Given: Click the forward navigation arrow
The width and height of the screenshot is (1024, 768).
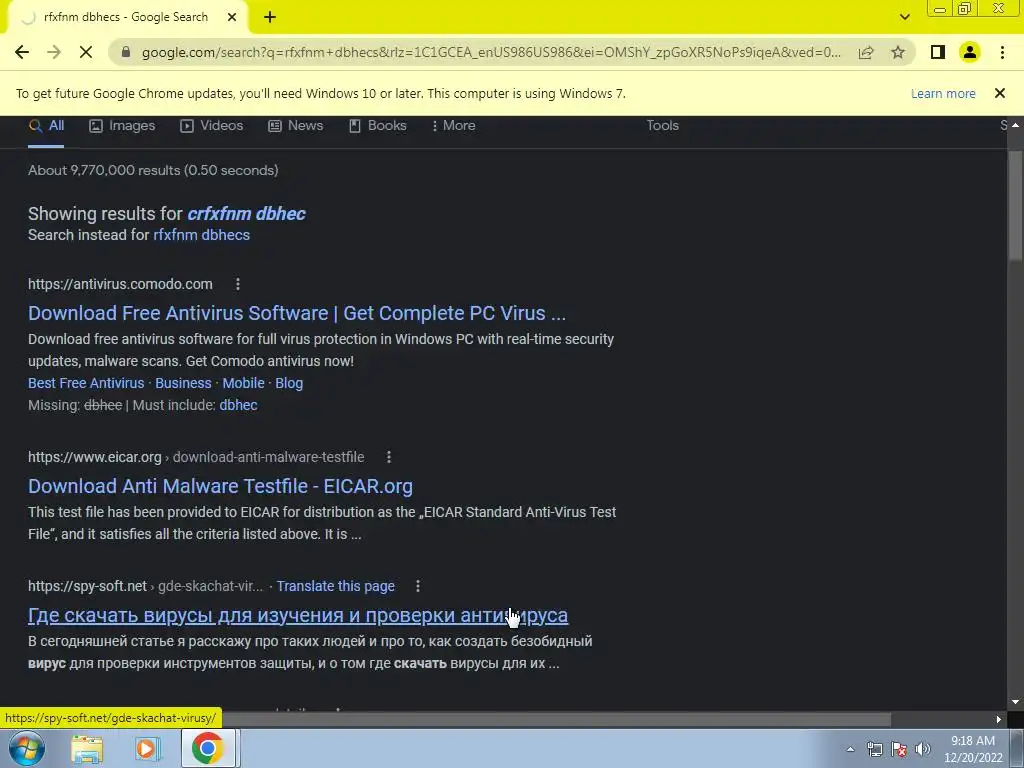Looking at the screenshot, I should (x=54, y=52).
